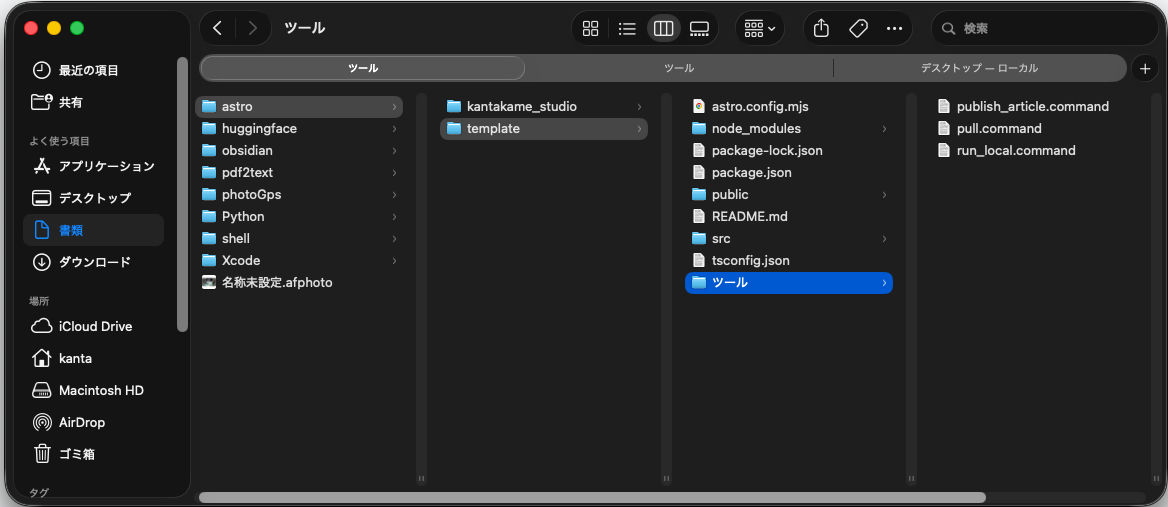Click the 検索 search field

click(1044, 28)
